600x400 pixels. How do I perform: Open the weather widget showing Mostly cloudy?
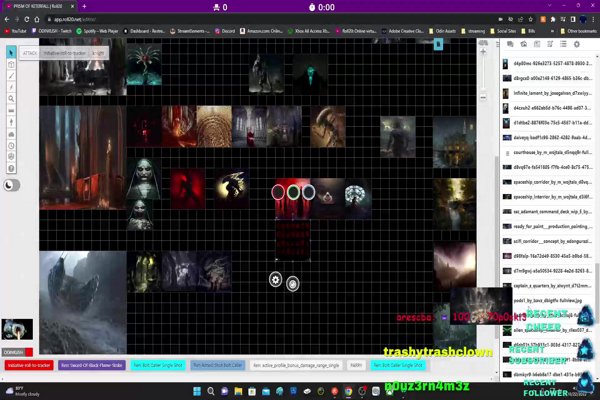pos(23,391)
